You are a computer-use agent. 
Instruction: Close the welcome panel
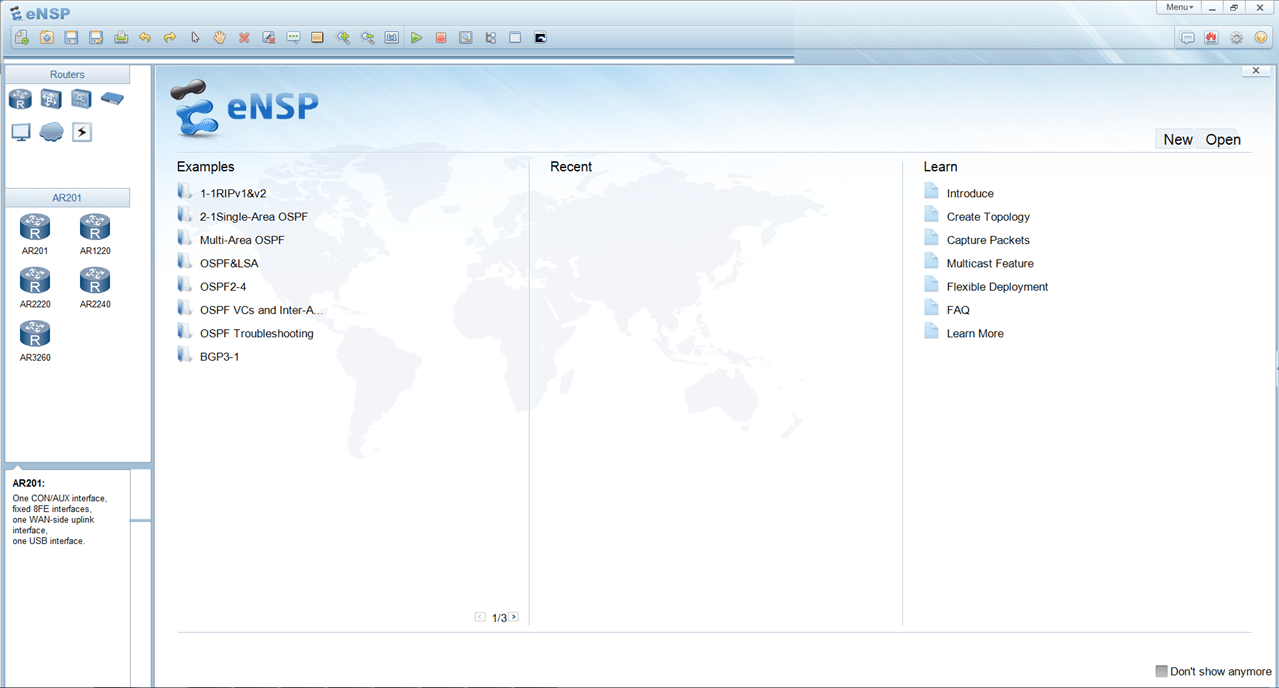point(1256,71)
